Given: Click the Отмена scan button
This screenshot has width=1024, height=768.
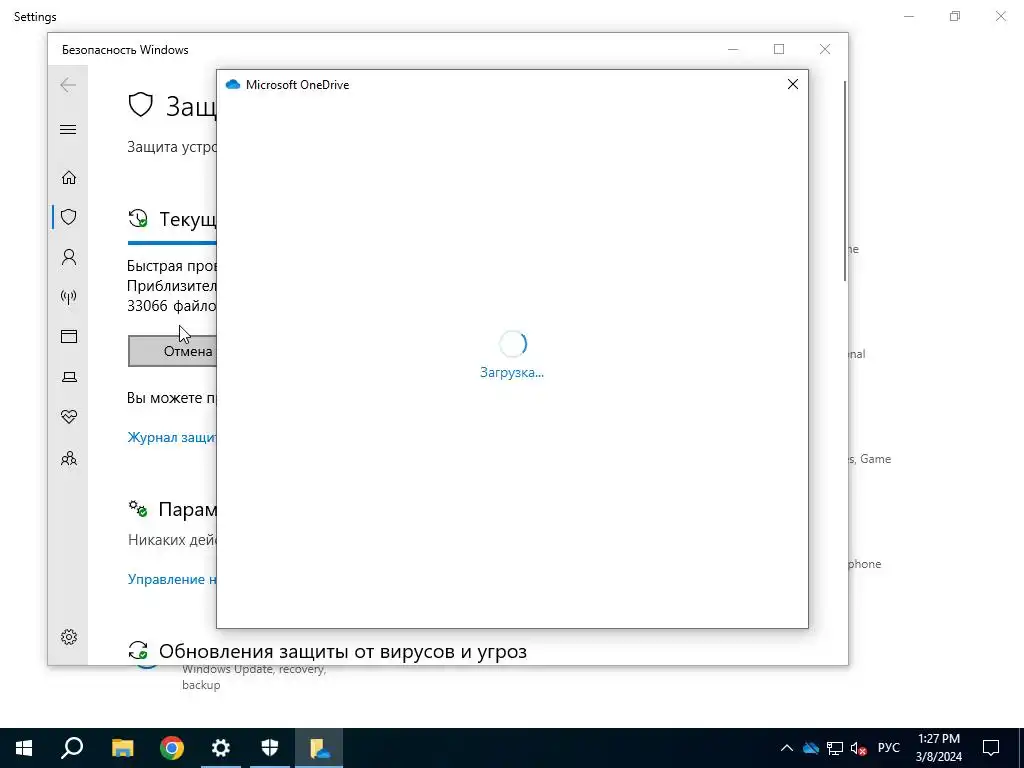Looking at the screenshot, I should (x=172, y=351).
